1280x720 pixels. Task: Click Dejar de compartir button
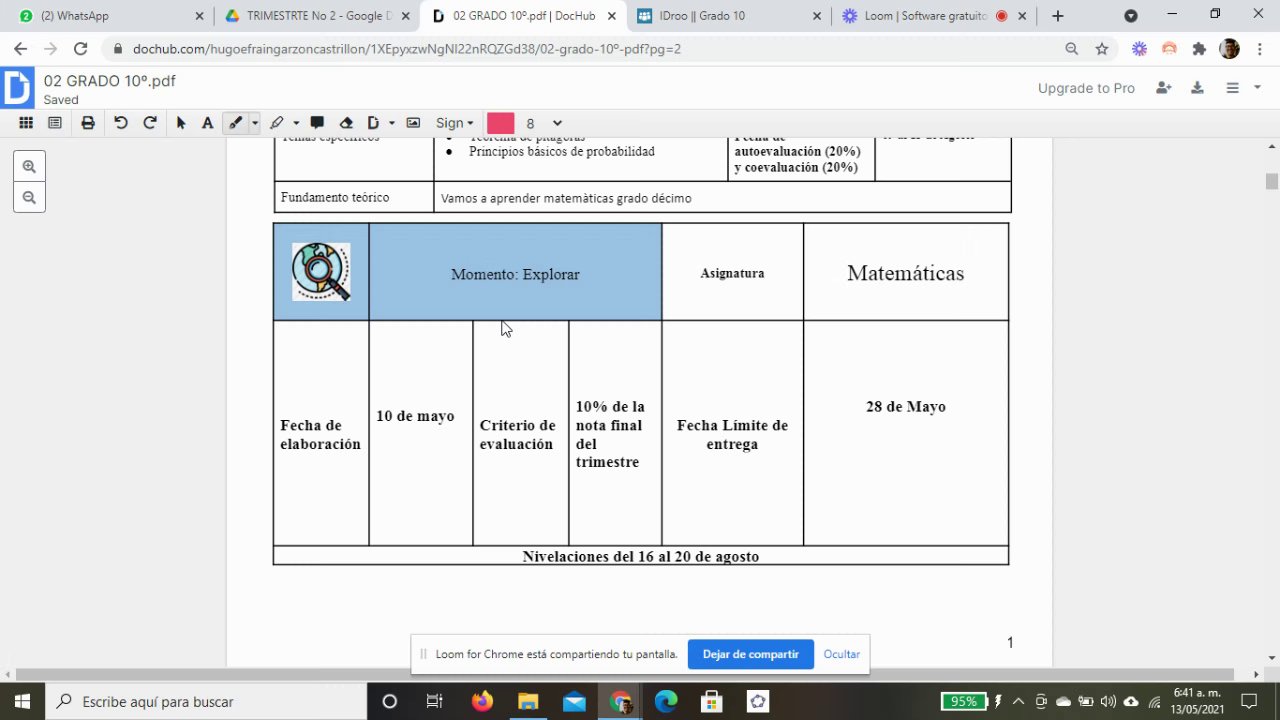(750, 654)
